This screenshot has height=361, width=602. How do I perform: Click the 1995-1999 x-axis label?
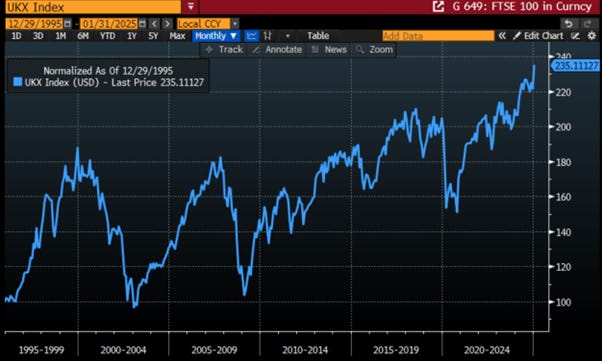pos(41,350)
